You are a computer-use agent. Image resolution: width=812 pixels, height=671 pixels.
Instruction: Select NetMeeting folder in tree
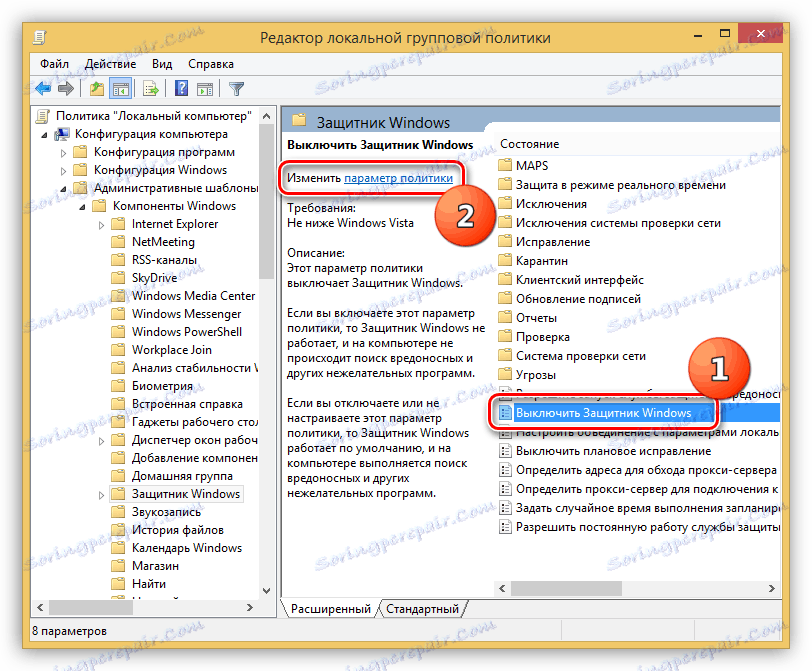[x=163, y=242]
